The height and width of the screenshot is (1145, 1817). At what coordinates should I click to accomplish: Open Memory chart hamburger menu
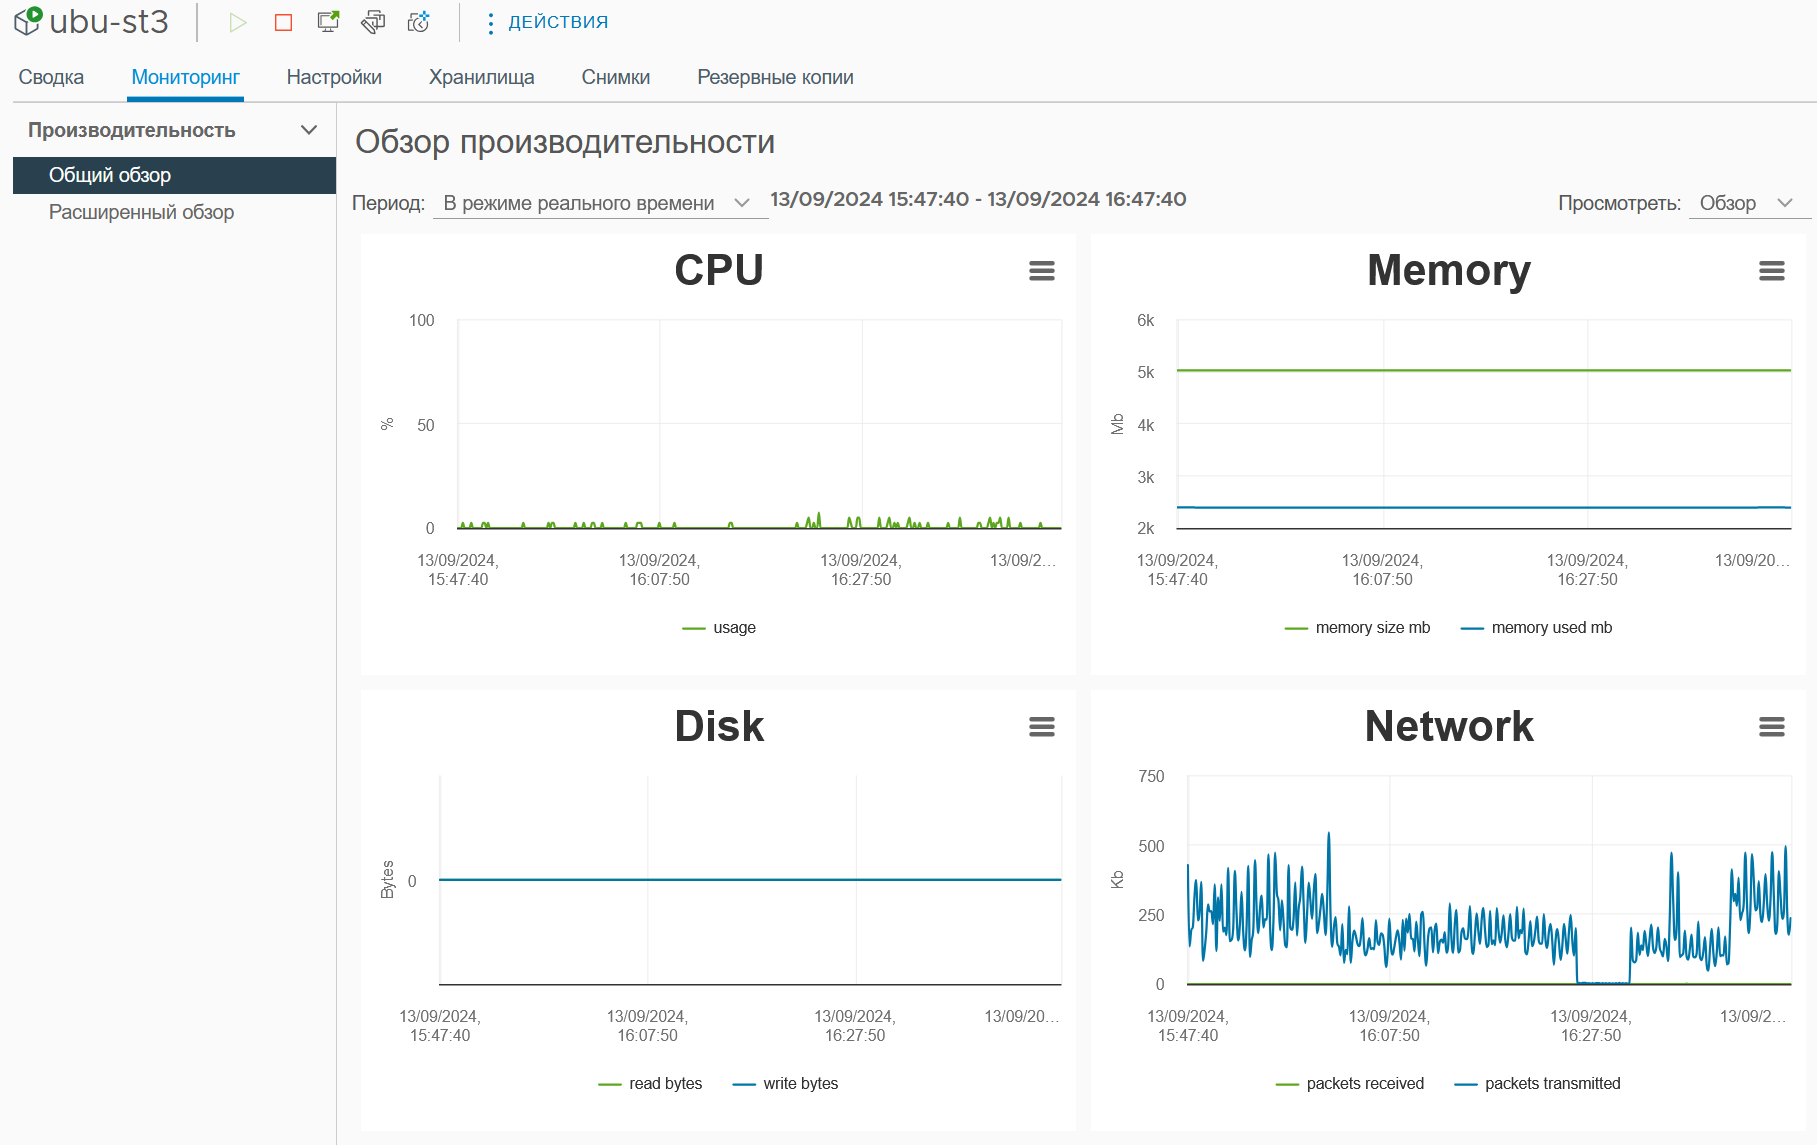[1771, 271]
